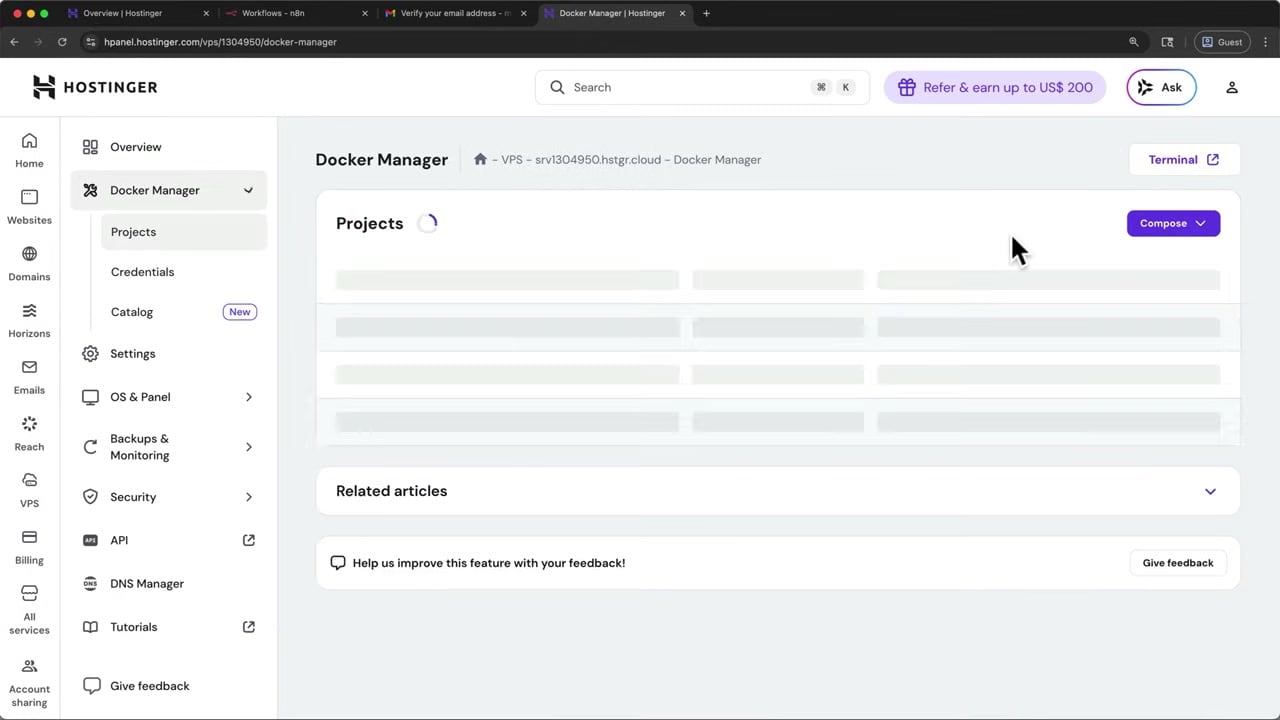Click the Hostinger logo
Image resolution: width=1280 pixels, height=720 pixels.
coord(95,87)
